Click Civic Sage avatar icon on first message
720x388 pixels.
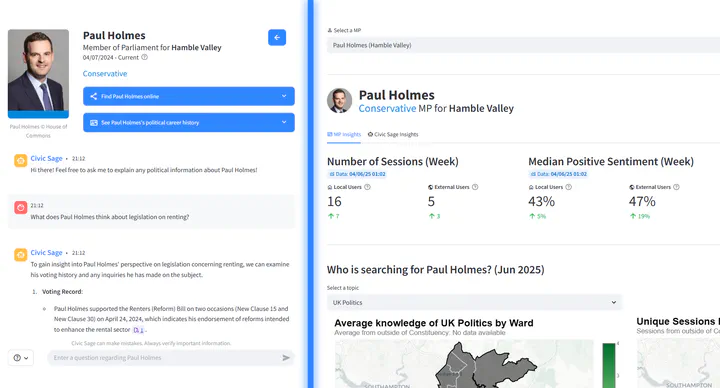[x=21, y=161]
